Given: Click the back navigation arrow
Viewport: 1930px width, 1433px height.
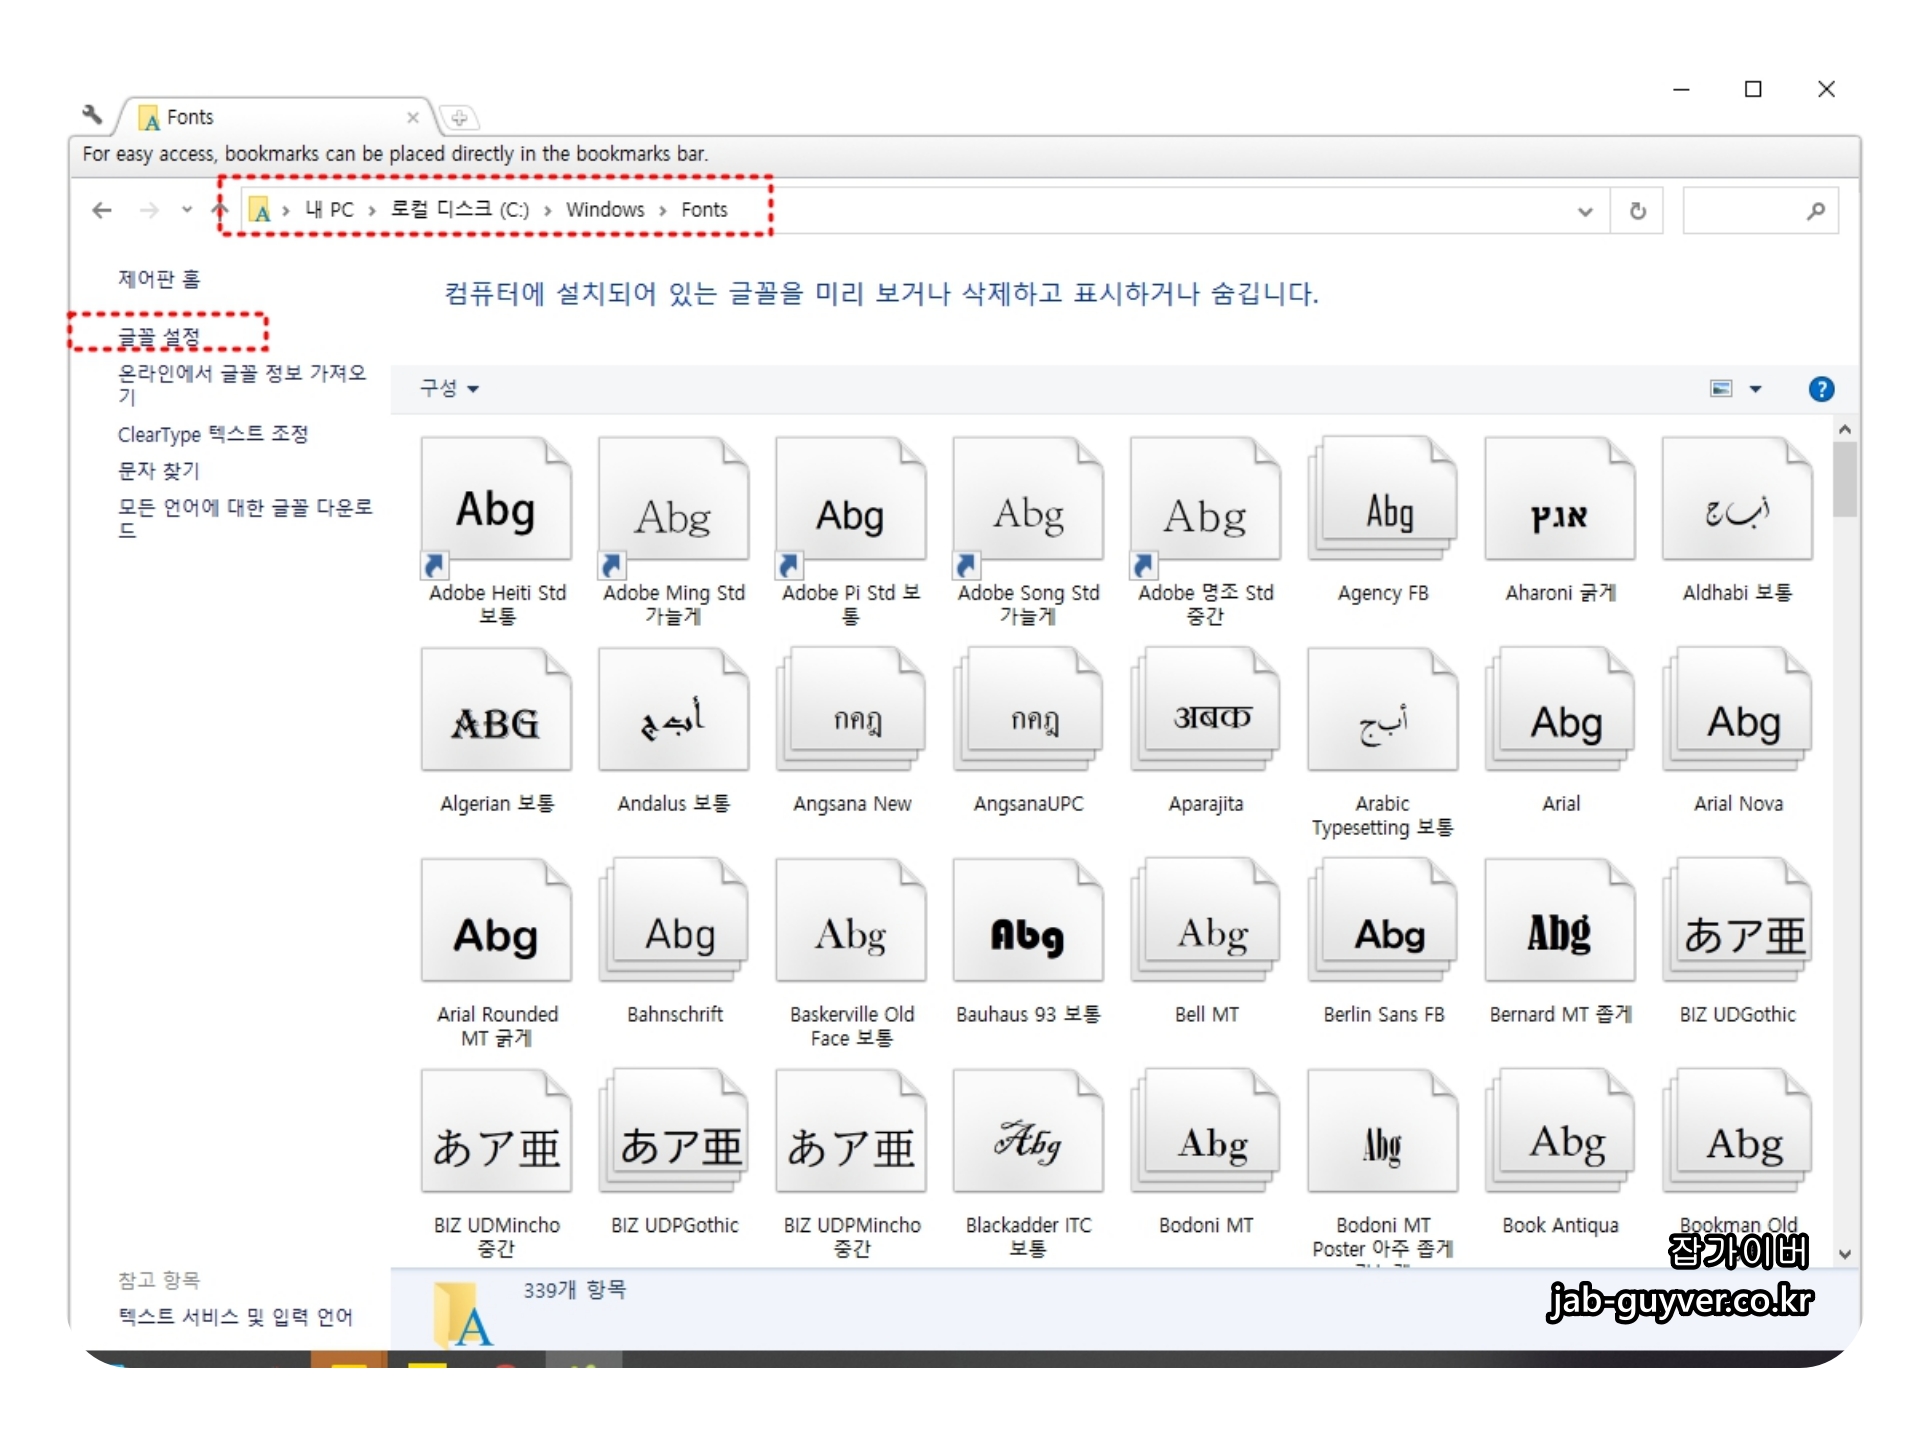Looking at the screenshot, I should tap(101, 210).
